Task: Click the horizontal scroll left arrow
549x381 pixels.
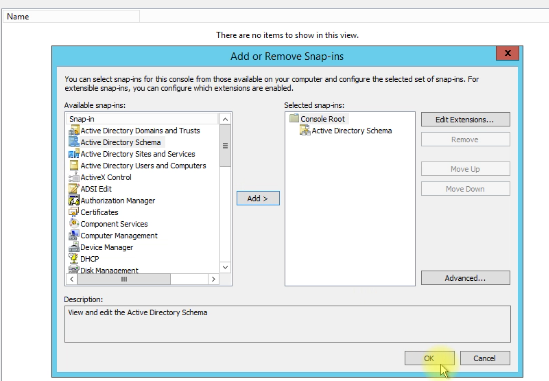Action: point(72,279)
